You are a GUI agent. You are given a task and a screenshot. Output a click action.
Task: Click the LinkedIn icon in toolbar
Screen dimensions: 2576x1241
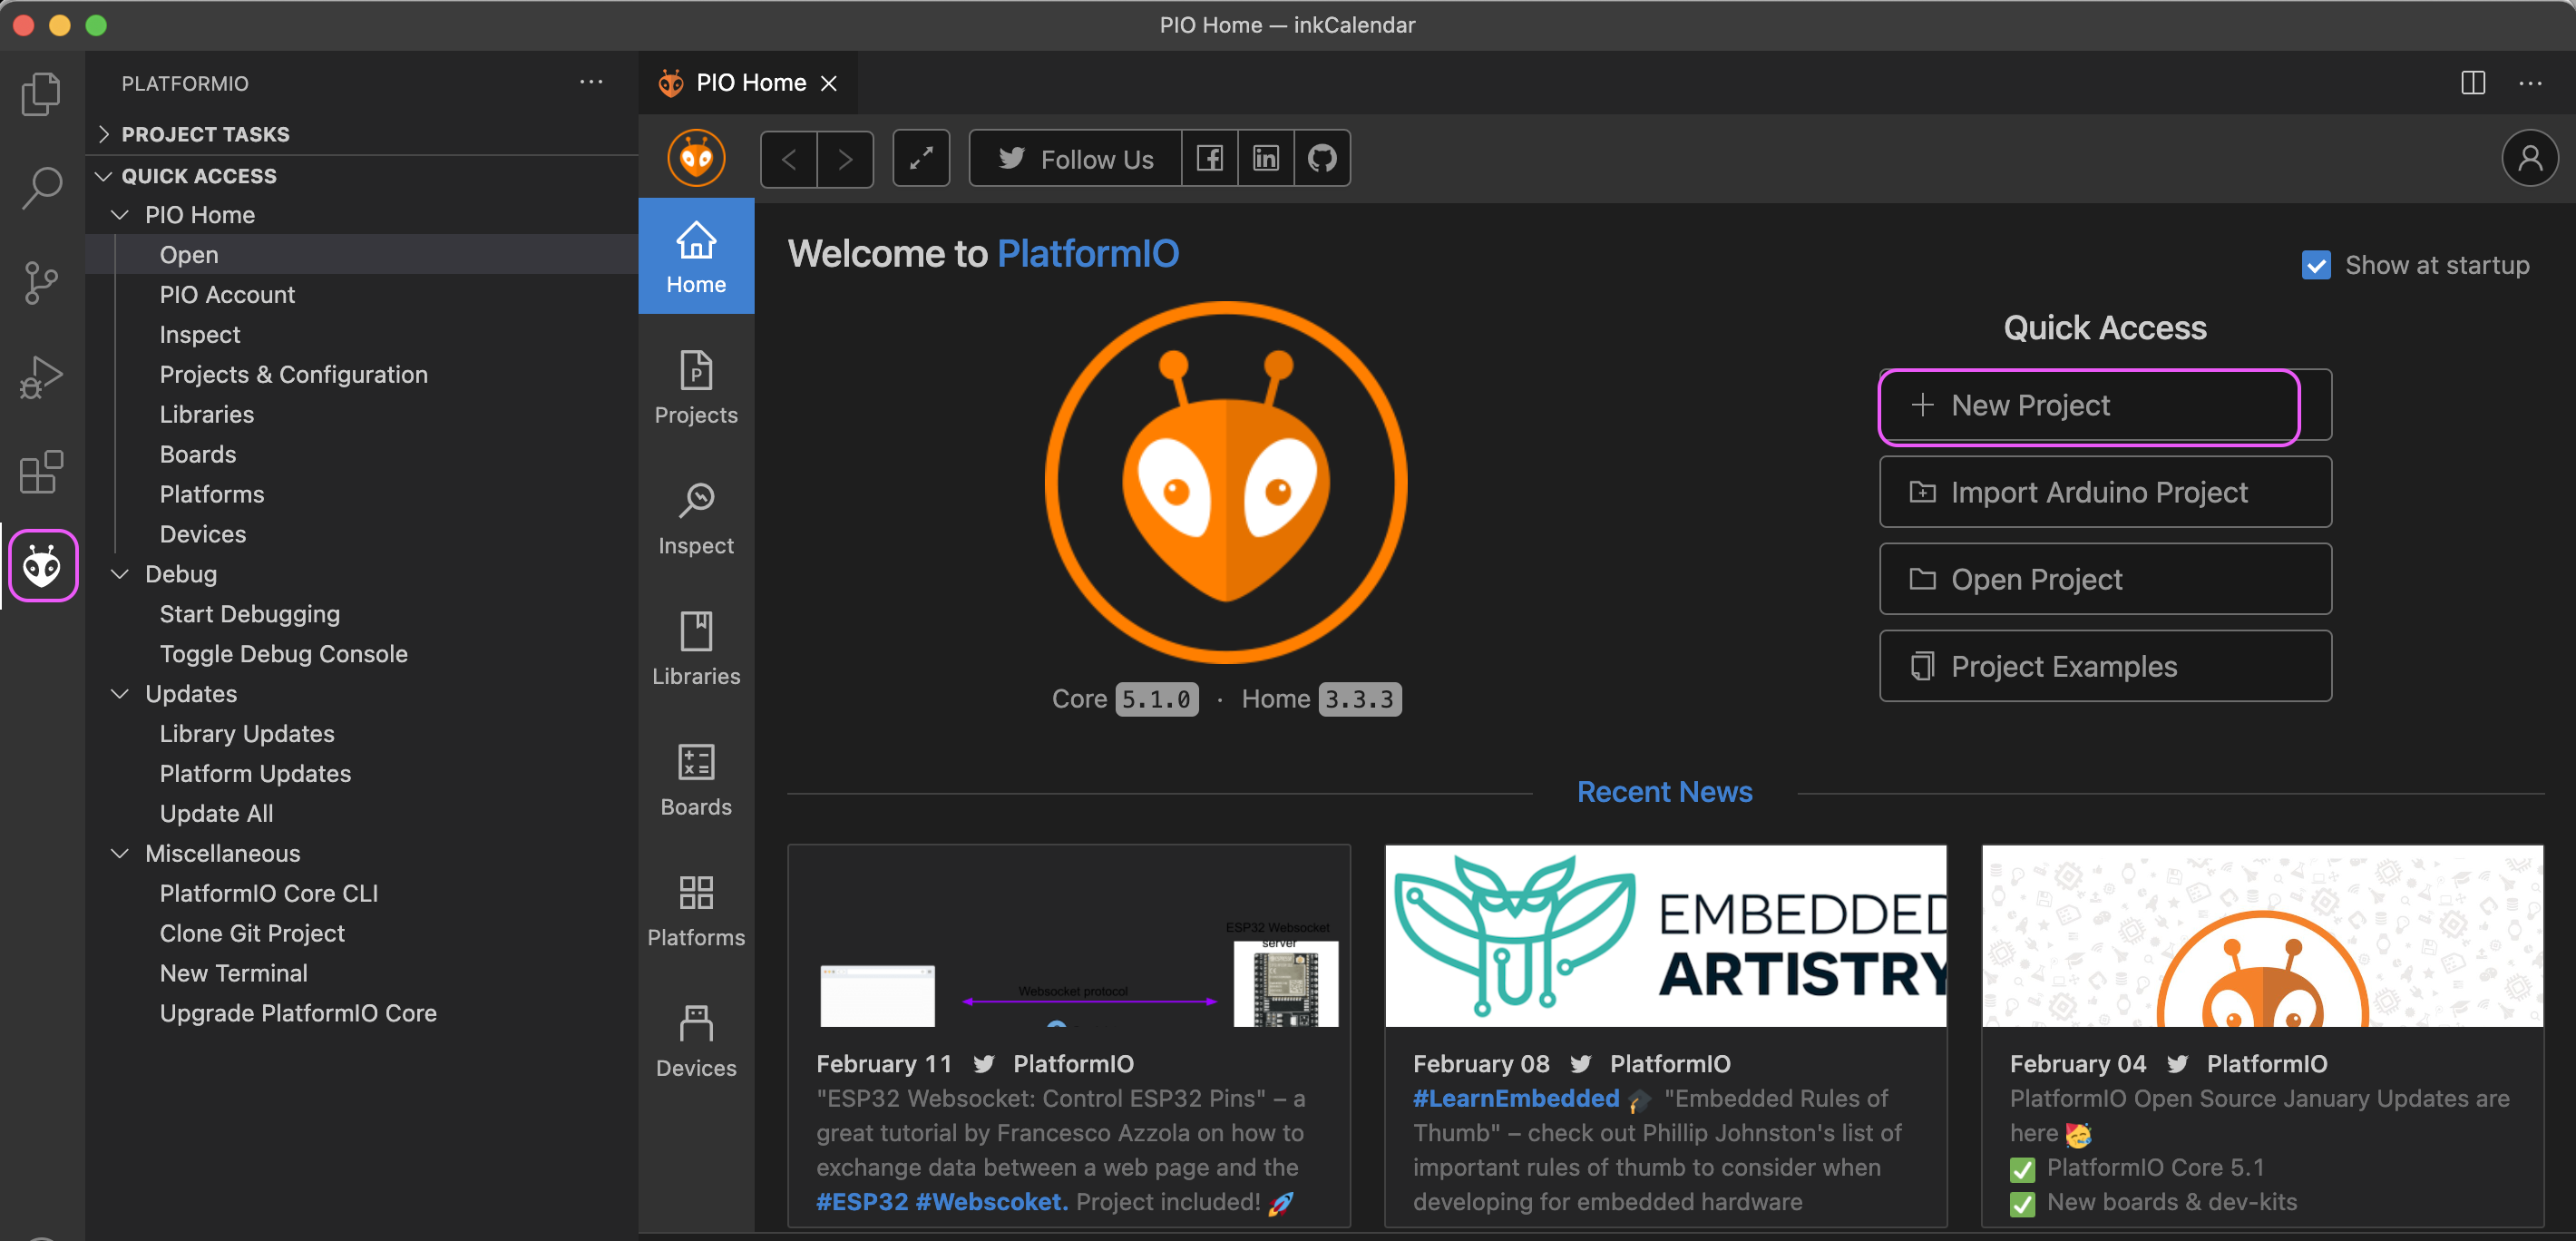[1265, 158]
